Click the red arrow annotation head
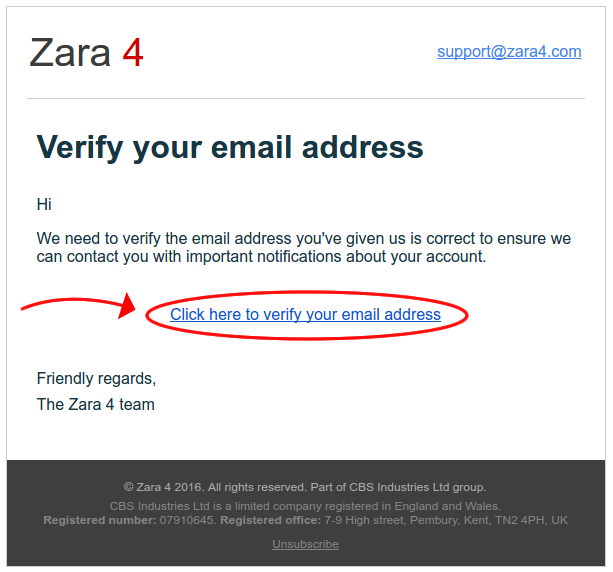 coord(127,305)
